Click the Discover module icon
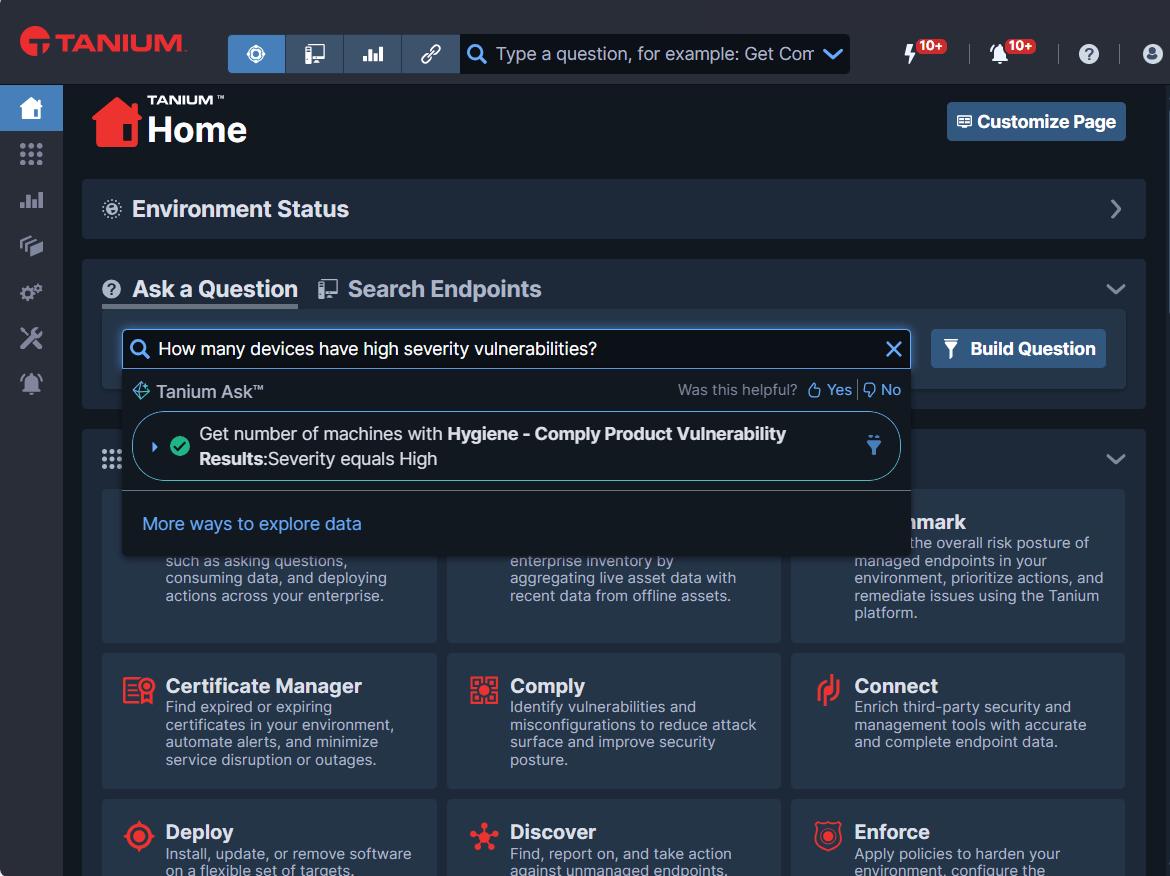 point(484,836)
